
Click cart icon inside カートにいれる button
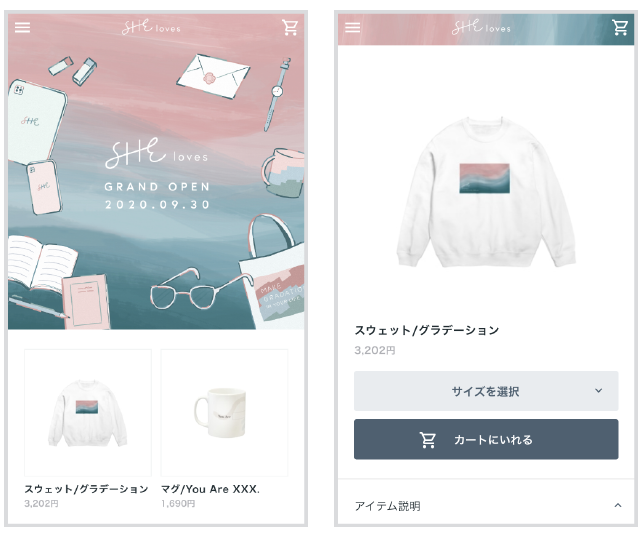coord(427,440)
